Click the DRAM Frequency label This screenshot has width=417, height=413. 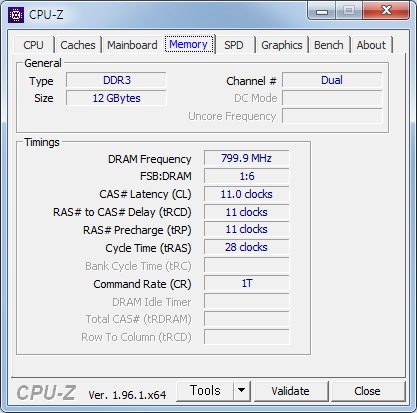click(x=150, y=159)
